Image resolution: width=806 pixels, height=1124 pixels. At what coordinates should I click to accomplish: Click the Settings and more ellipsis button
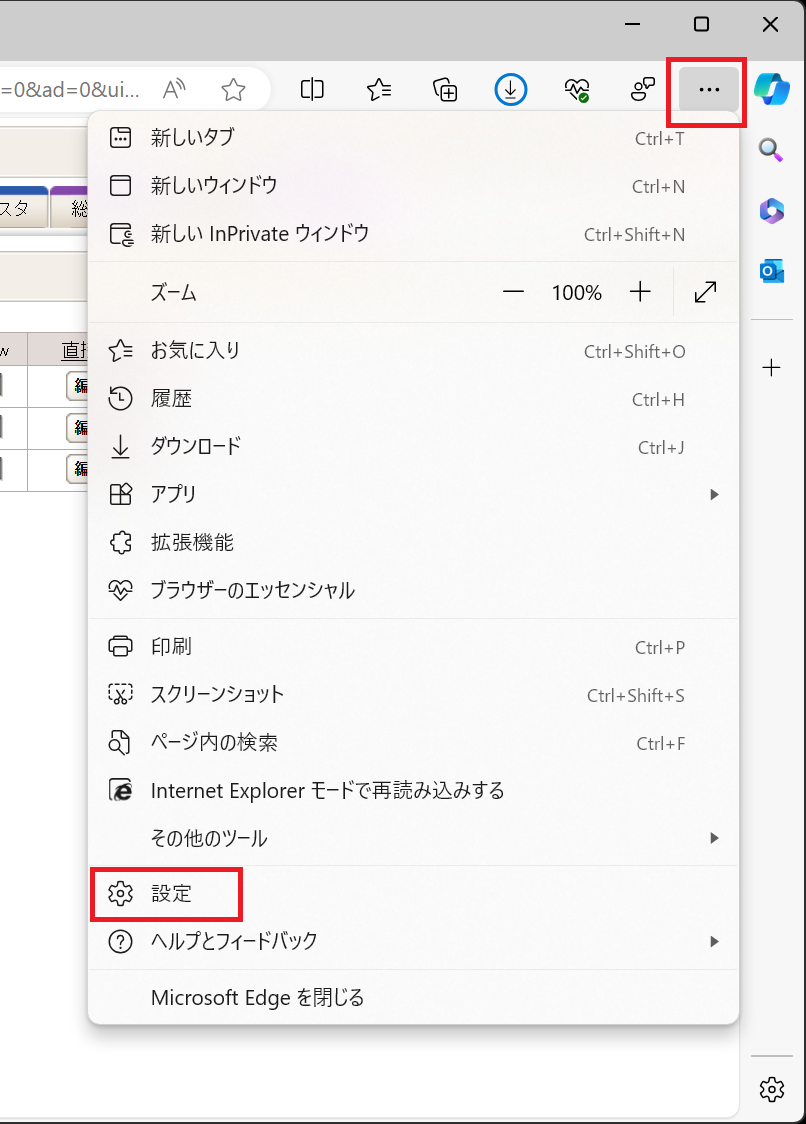[708, 90]
